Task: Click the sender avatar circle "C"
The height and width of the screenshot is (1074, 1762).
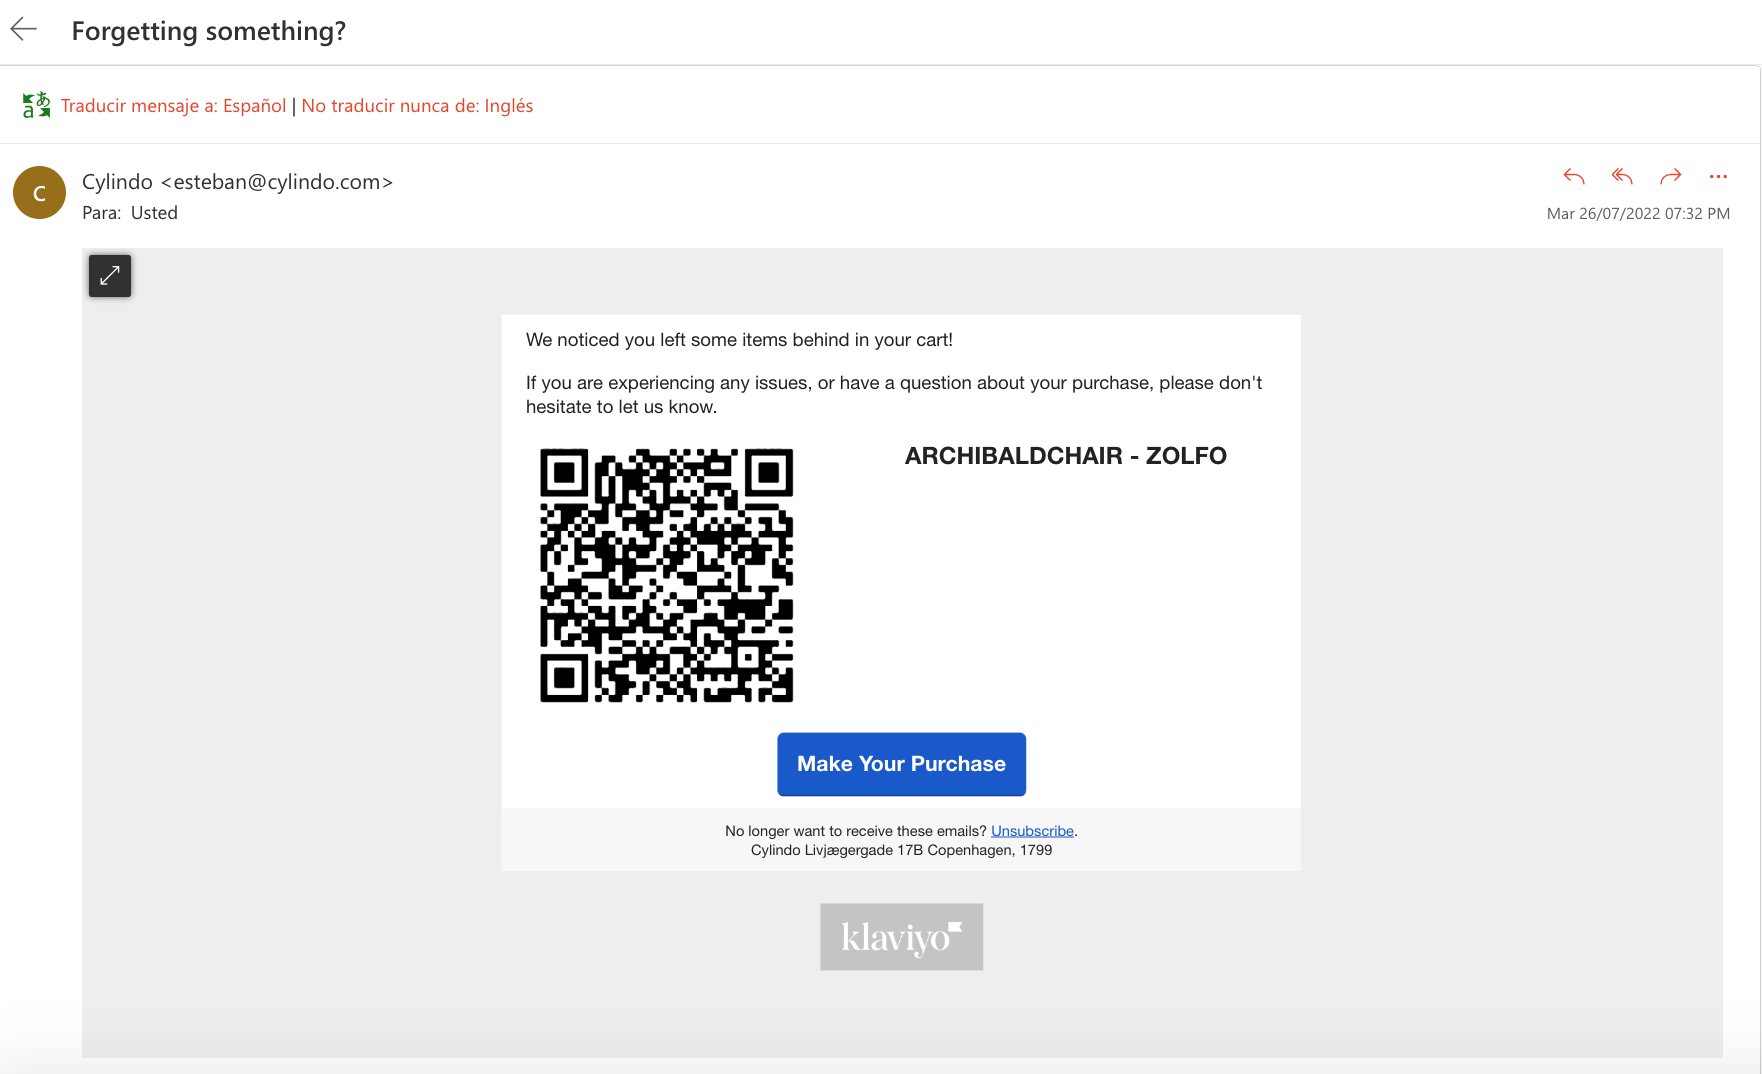Action: click(x=39, y=193)
